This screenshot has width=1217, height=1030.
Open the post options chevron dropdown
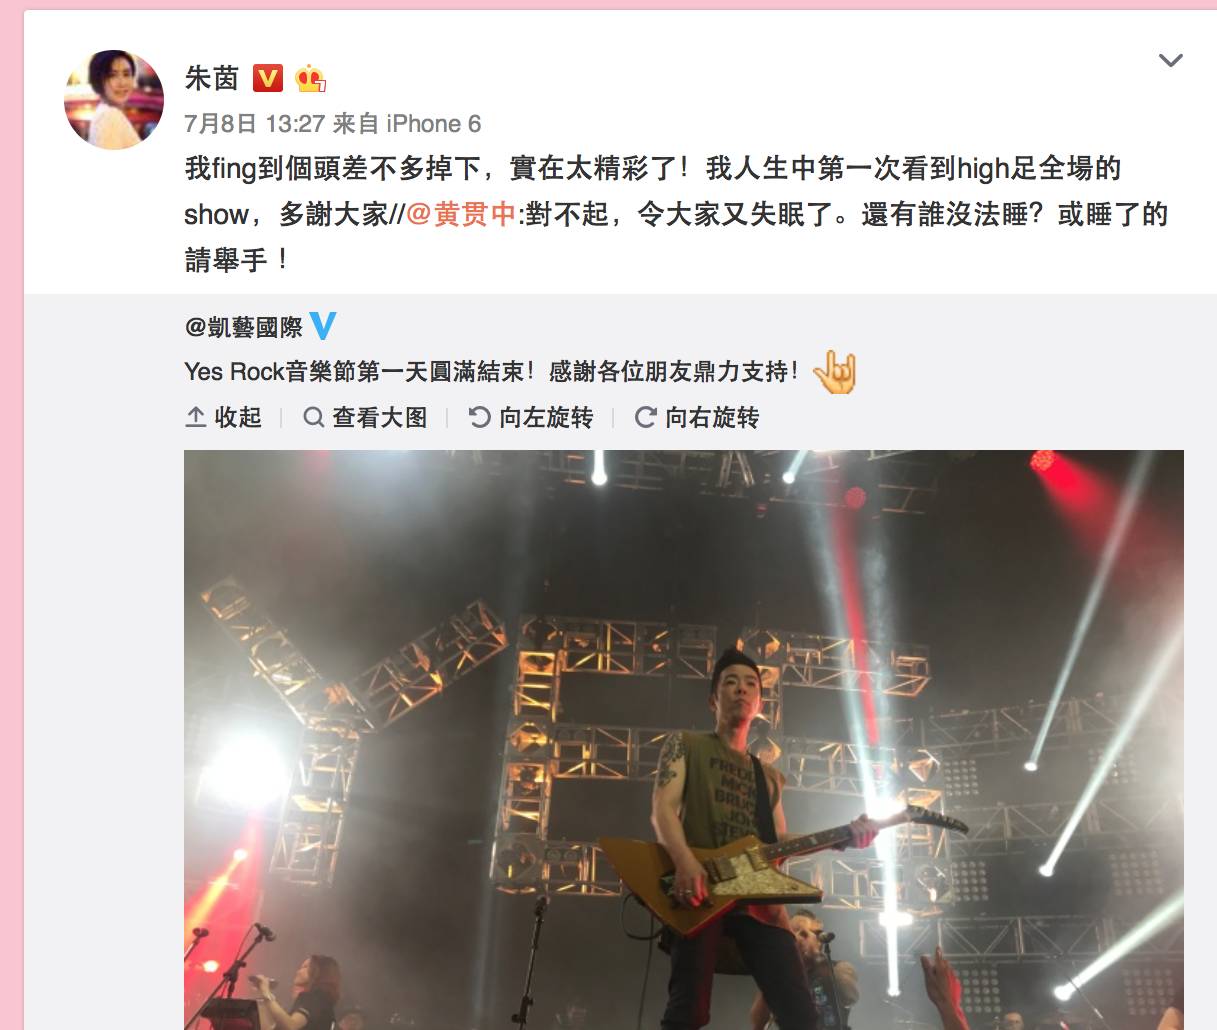(1170, 60)
